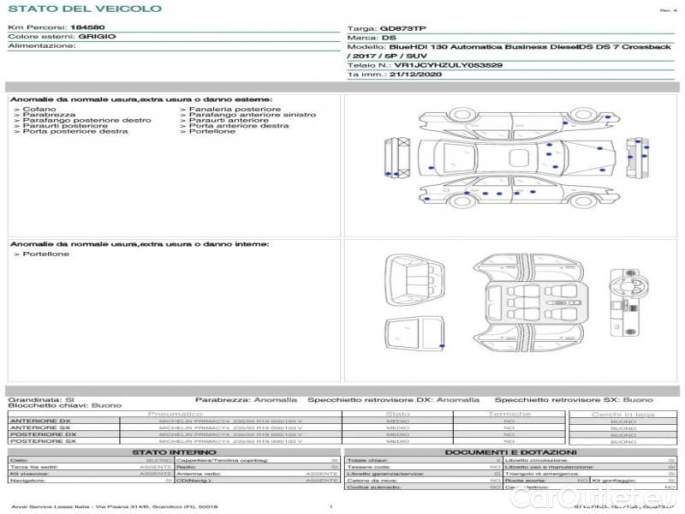Select the chassis number VR1JCYHZULY053529
Screen dimensions: 685x514
coord(448,65)
